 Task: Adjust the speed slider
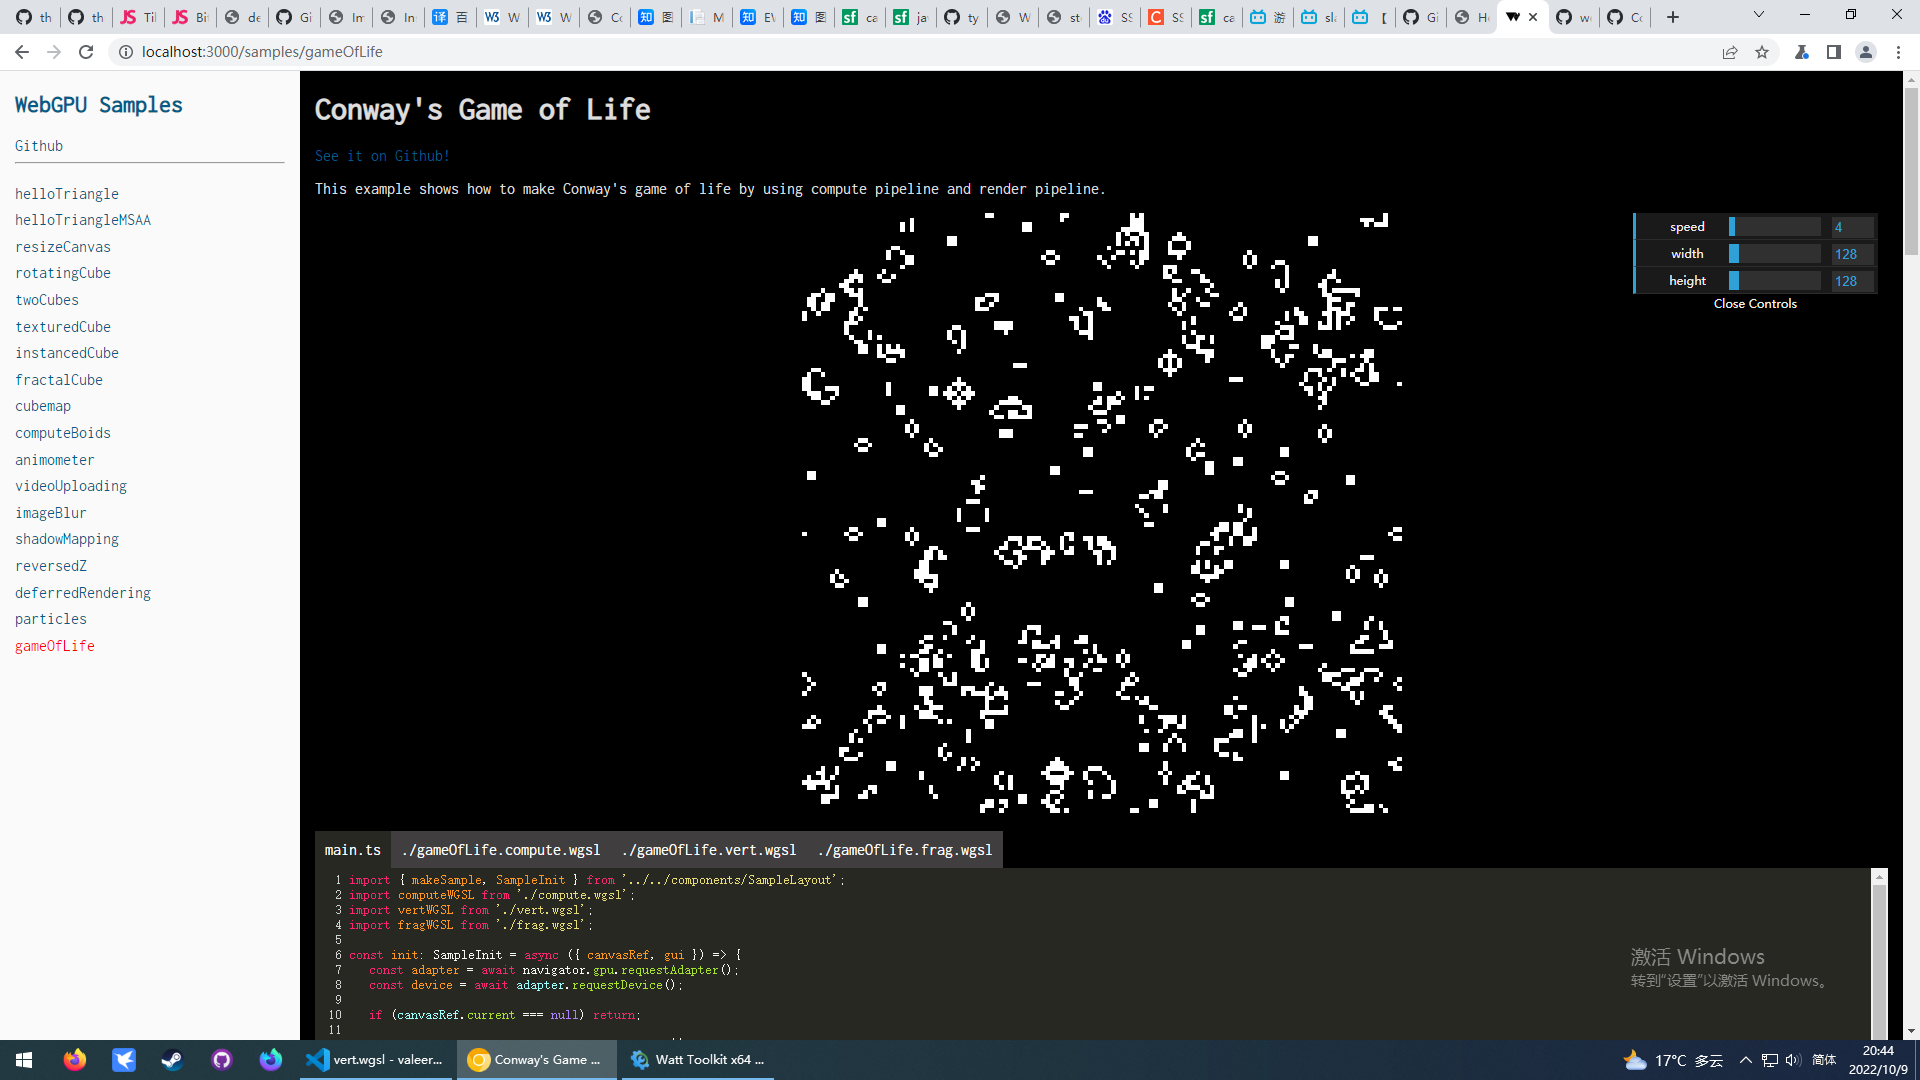1775,227
